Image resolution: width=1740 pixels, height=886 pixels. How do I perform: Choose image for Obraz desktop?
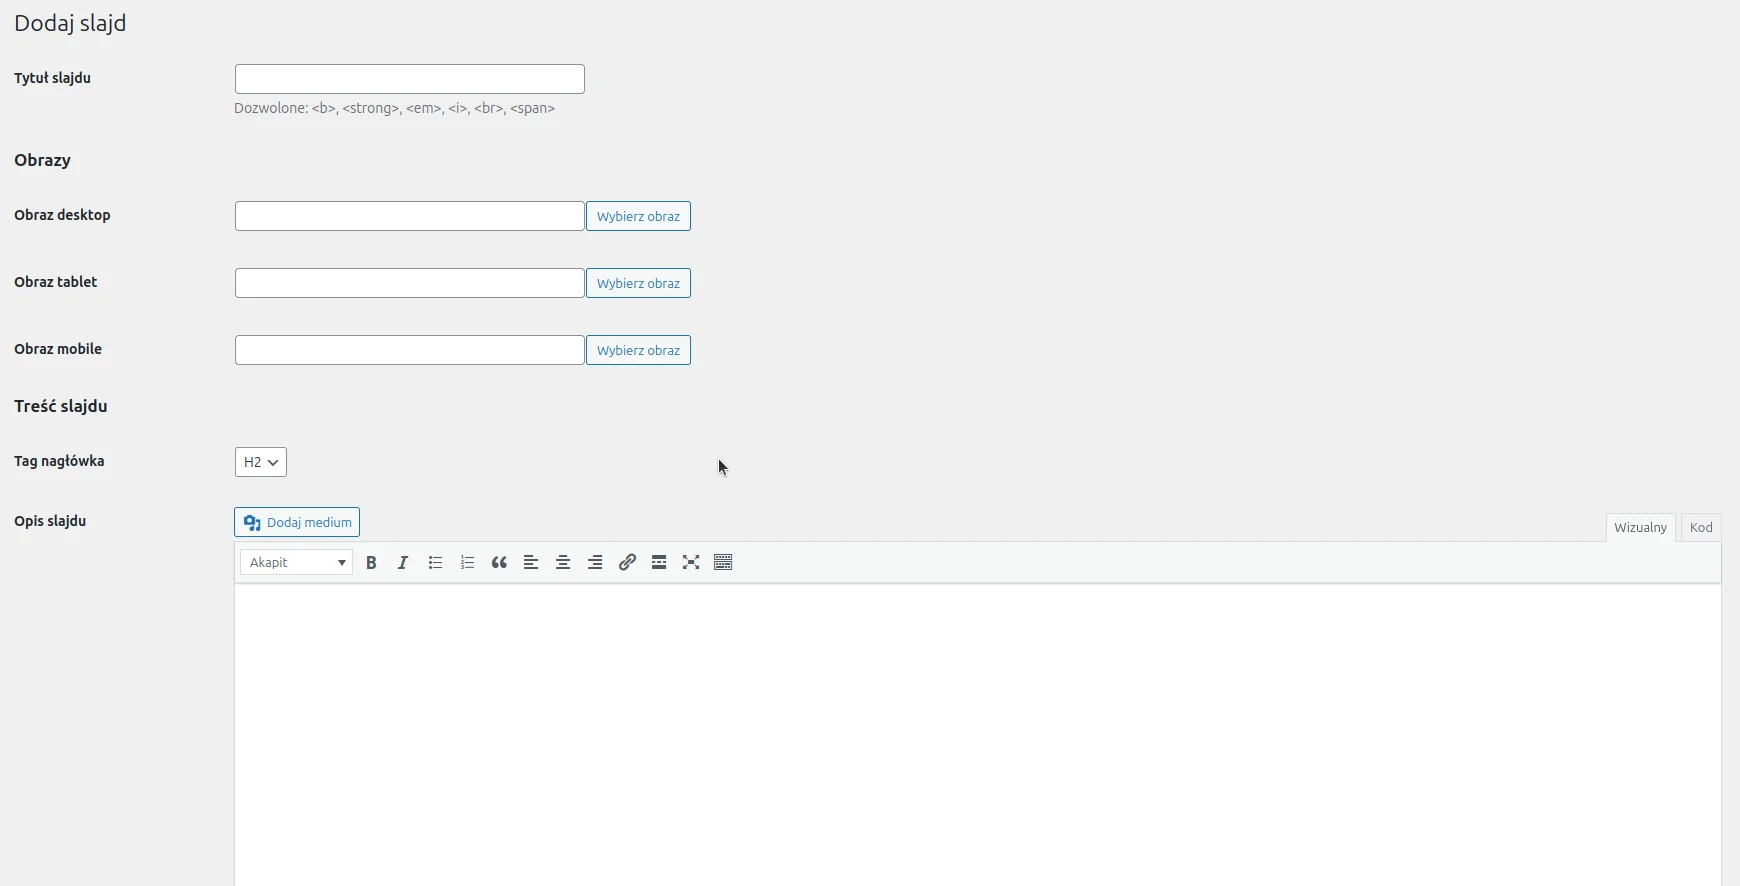pyautogui.click(x=638, y=216)
